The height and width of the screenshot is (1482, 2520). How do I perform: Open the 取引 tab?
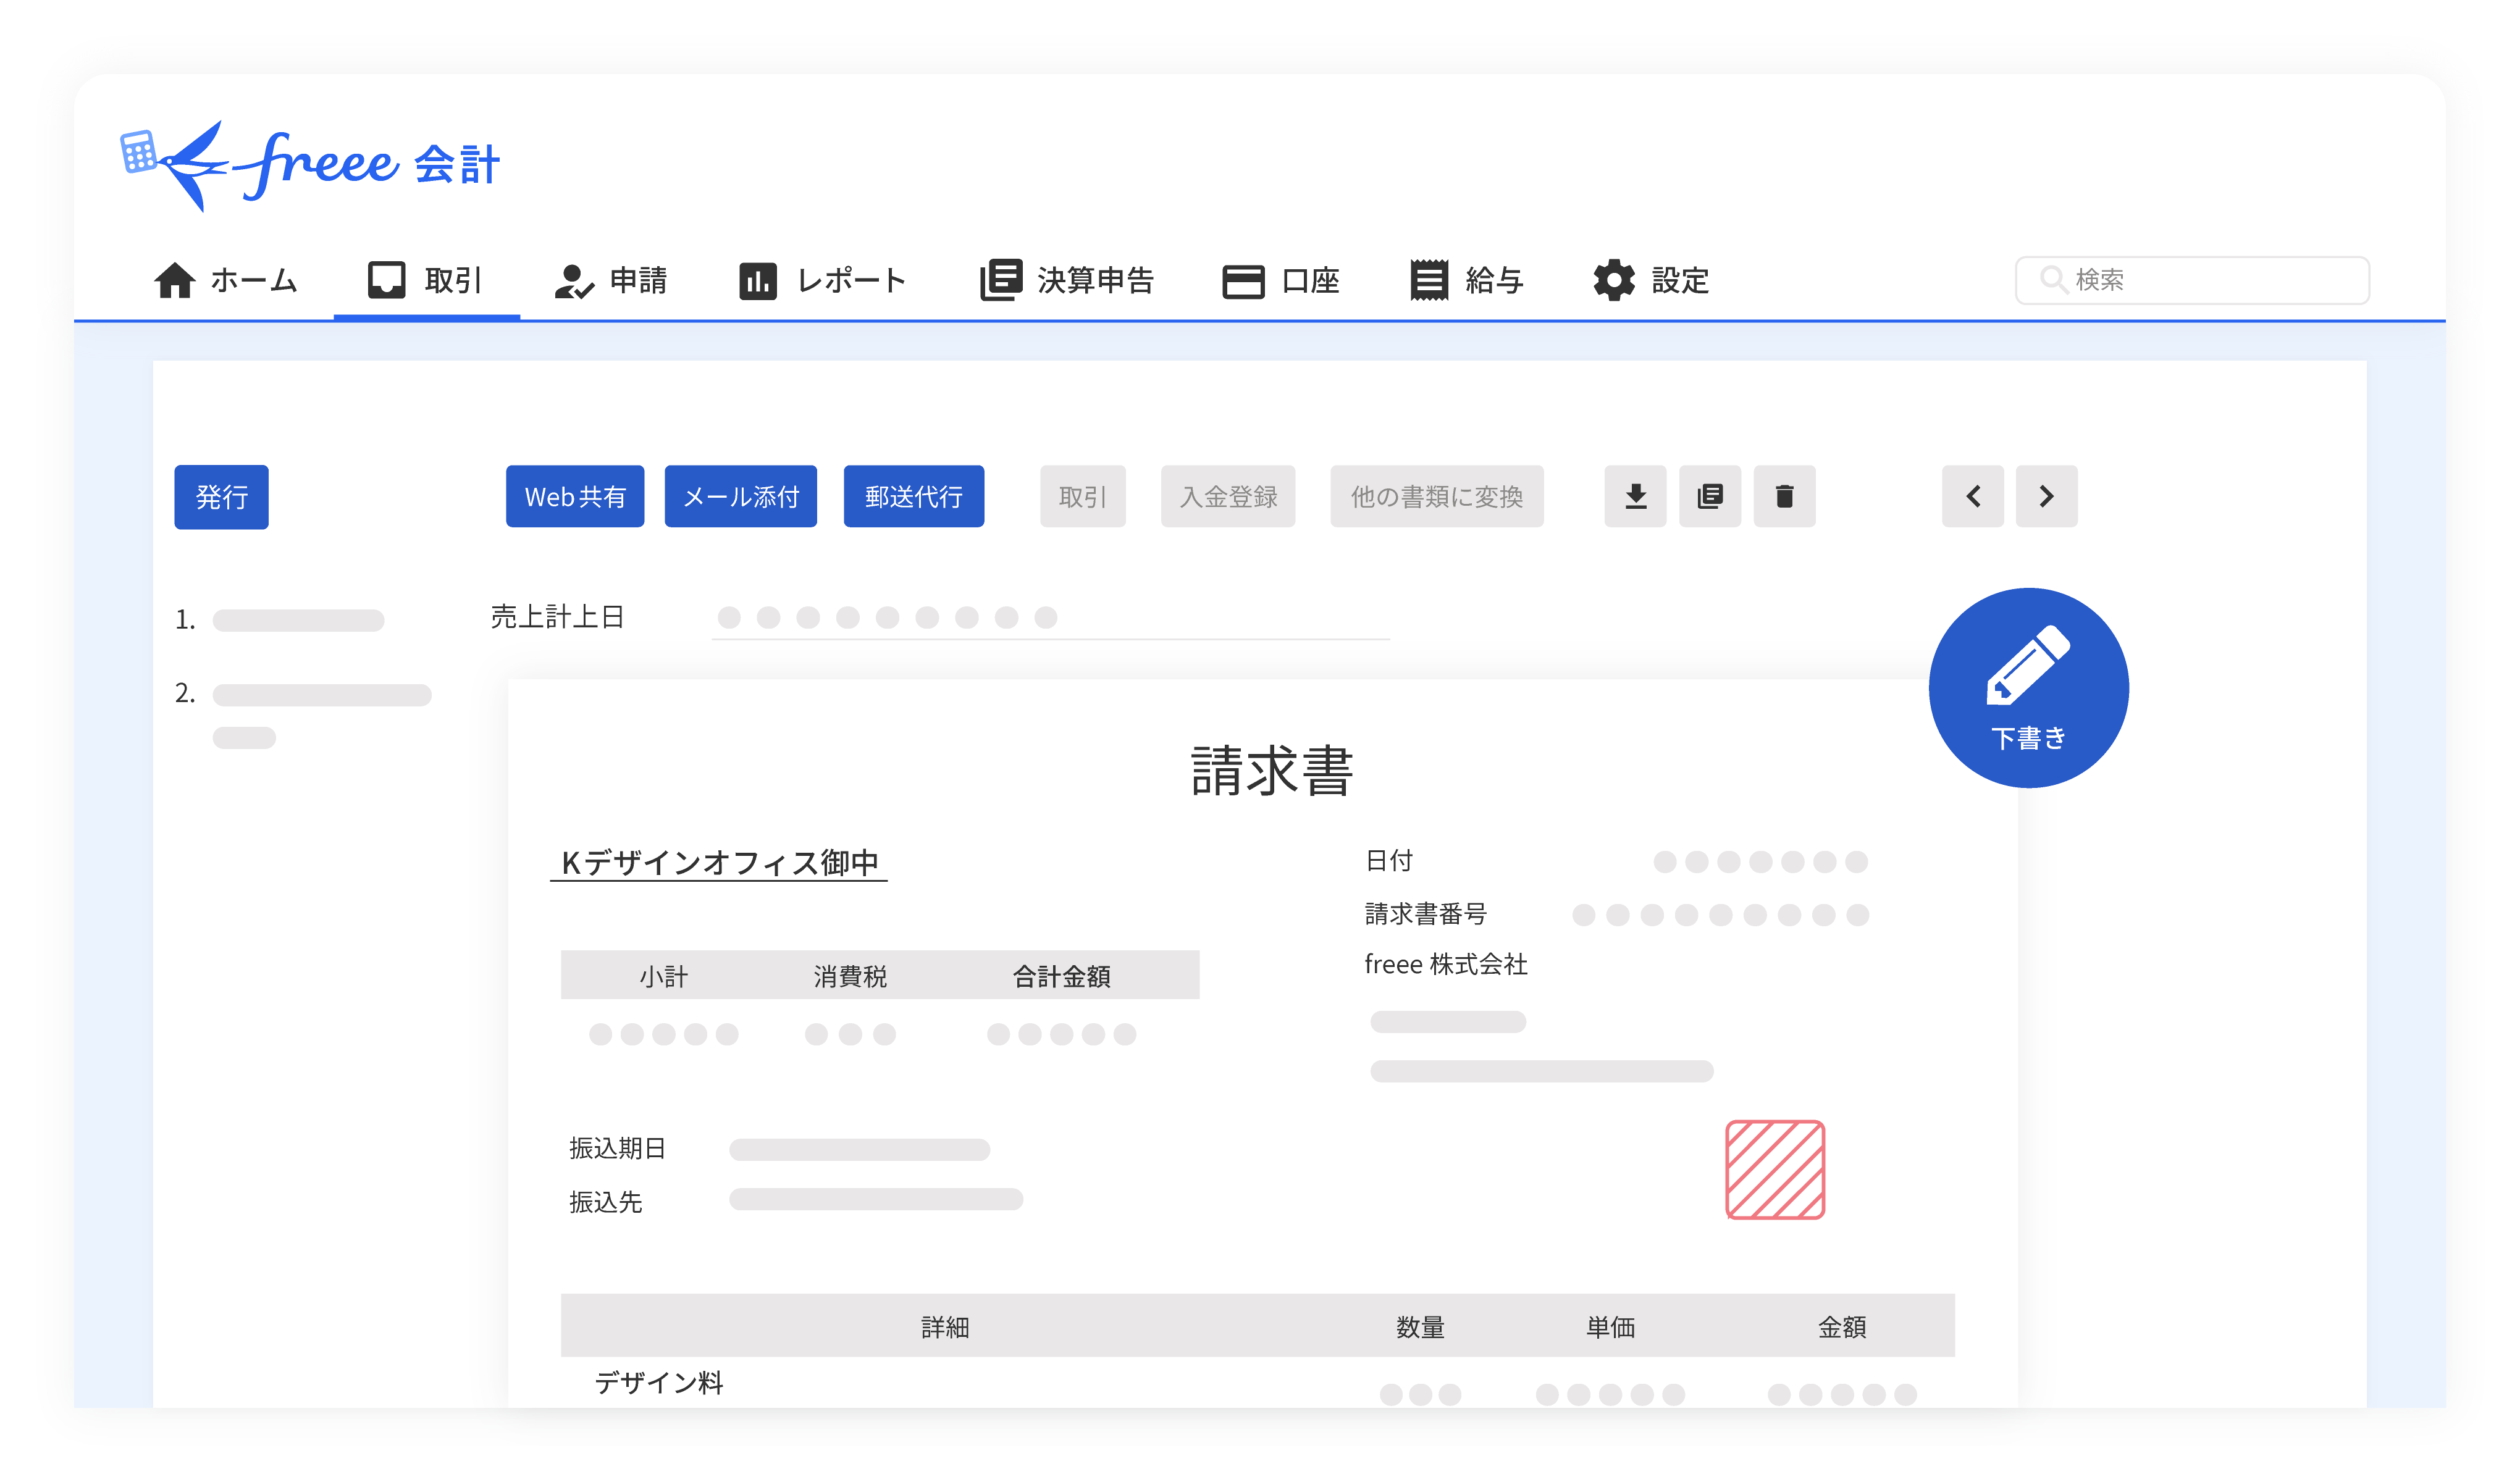pos(426,280)
